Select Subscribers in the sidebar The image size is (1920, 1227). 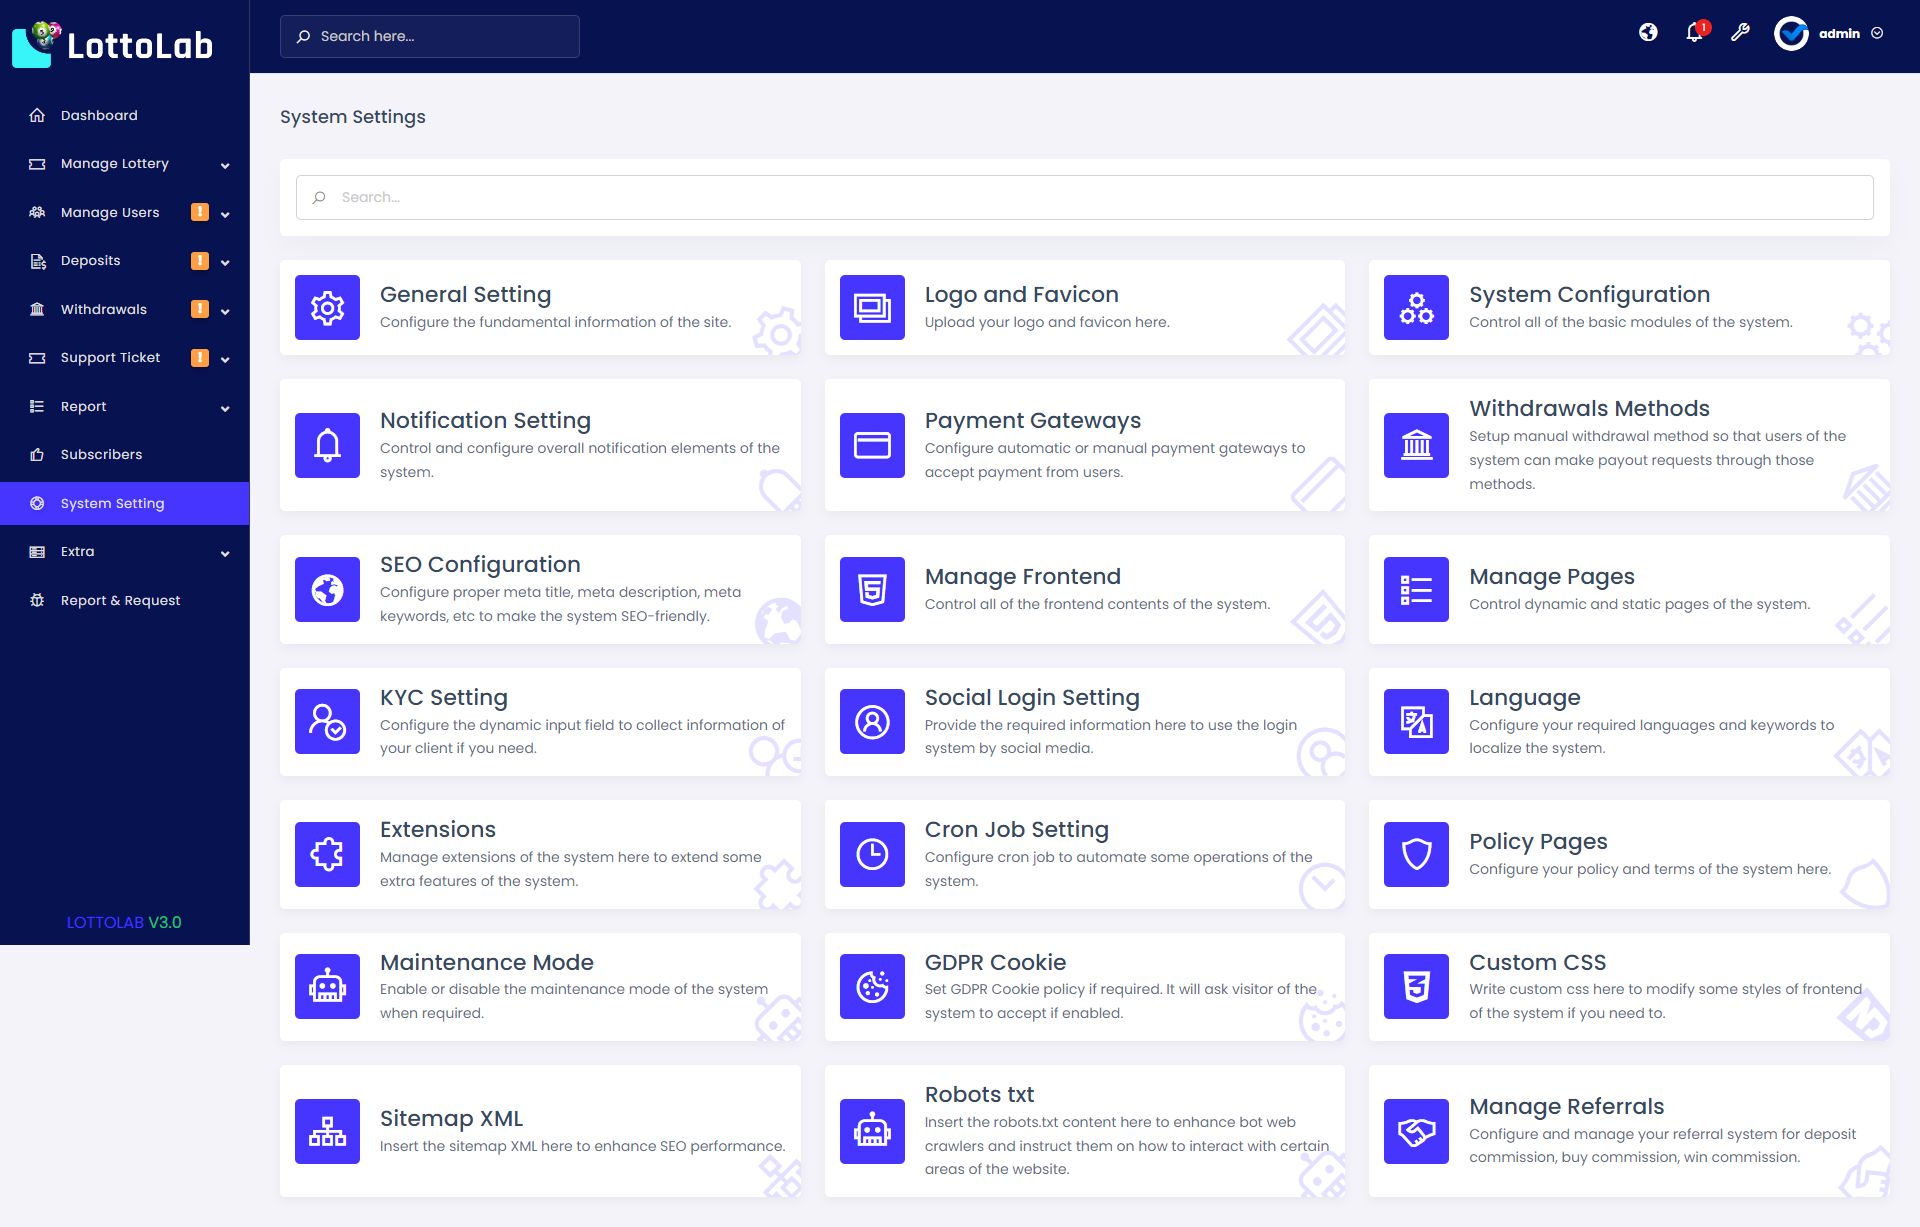click(100, 454)
